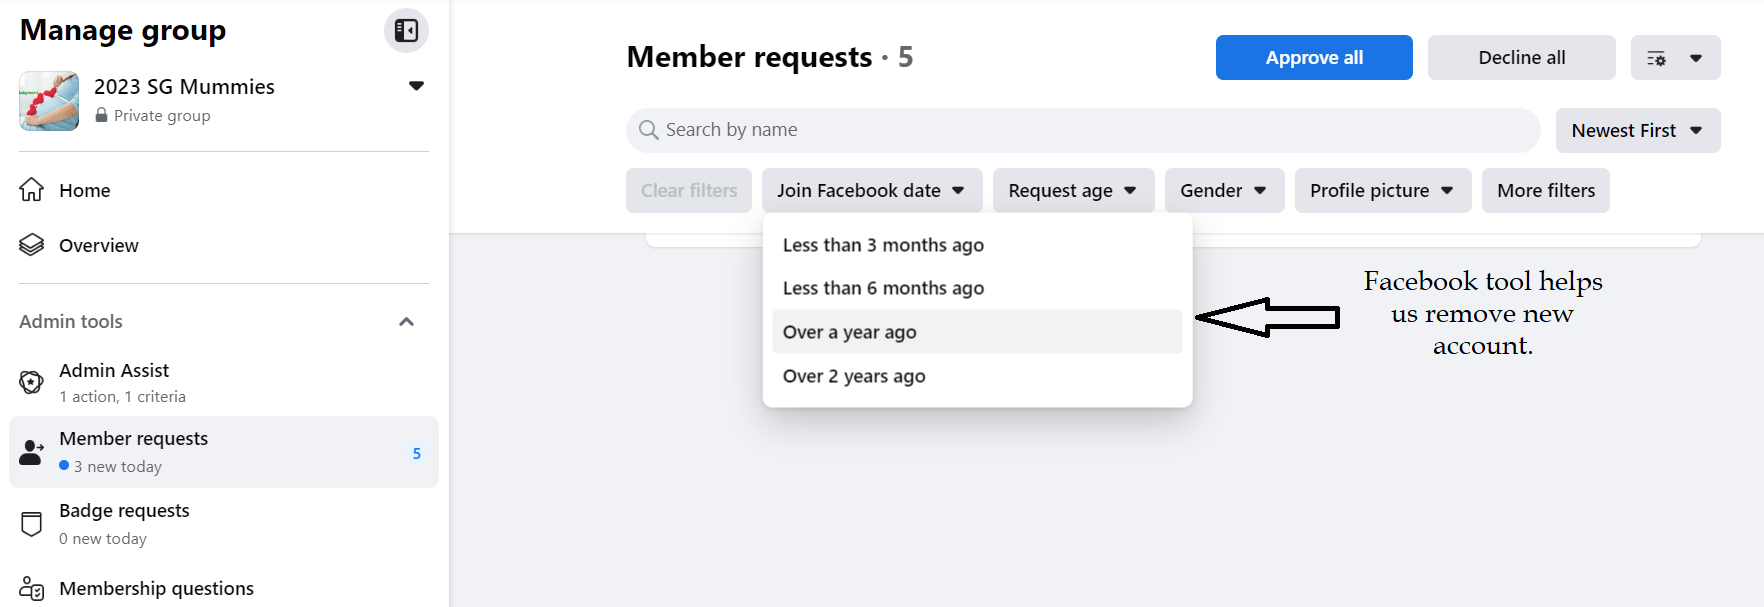Expand the group switcher arrow
1764x607 pixels.
pos(416,86)
